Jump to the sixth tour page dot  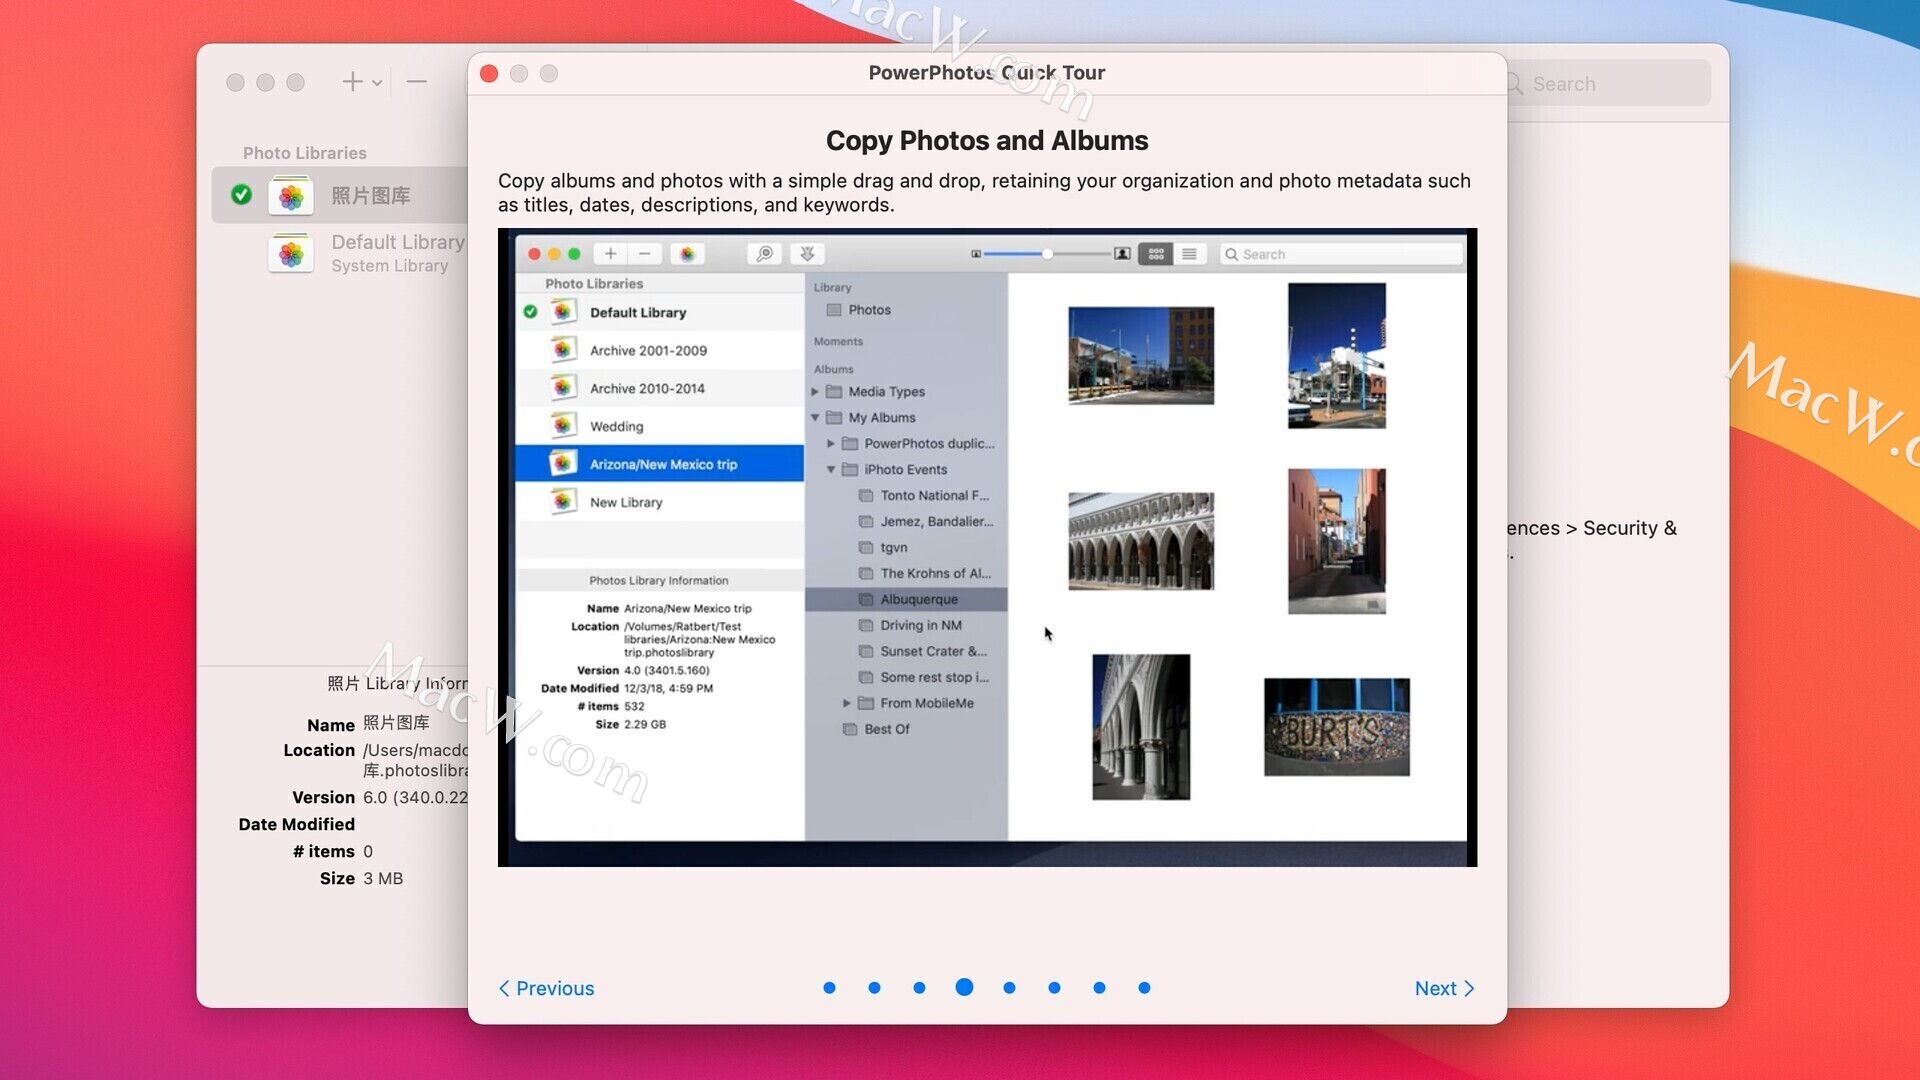tap(1054, 988)
